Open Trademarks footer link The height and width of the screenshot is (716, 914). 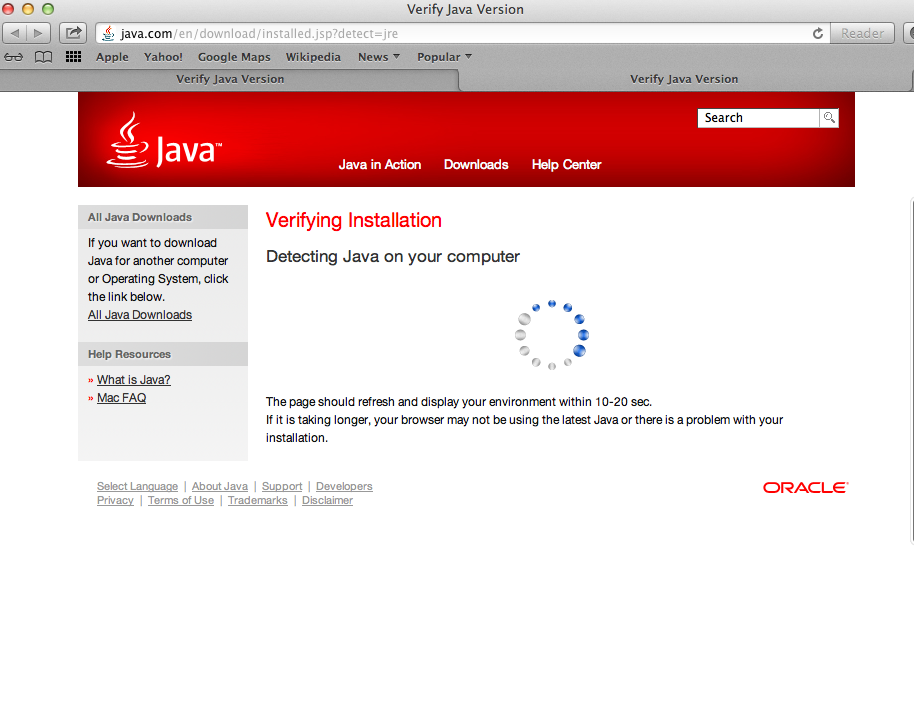[258, 500]
